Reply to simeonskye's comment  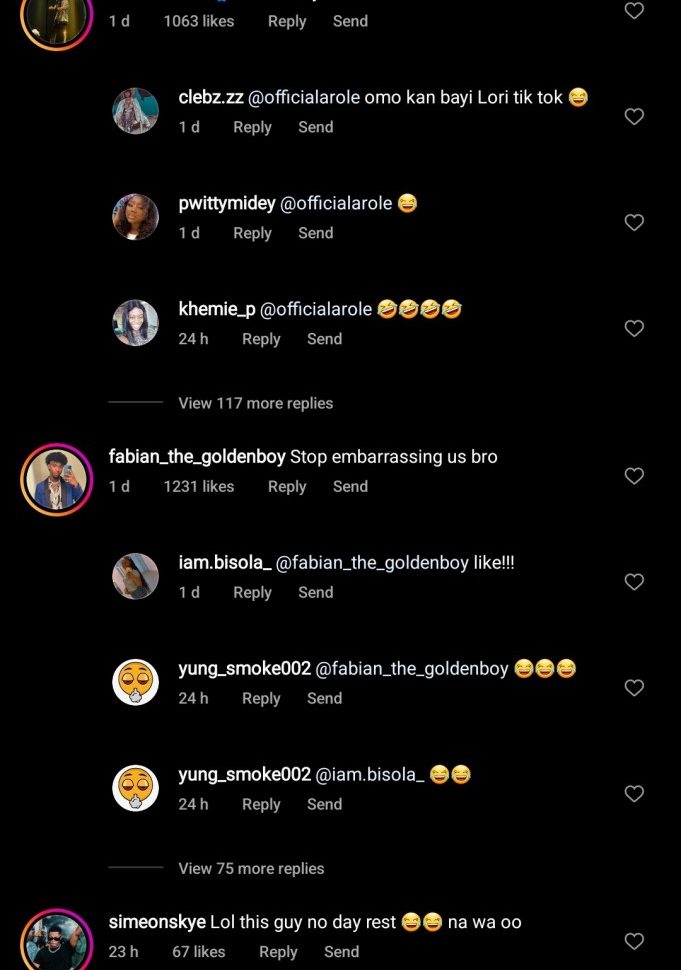point(278,952)
